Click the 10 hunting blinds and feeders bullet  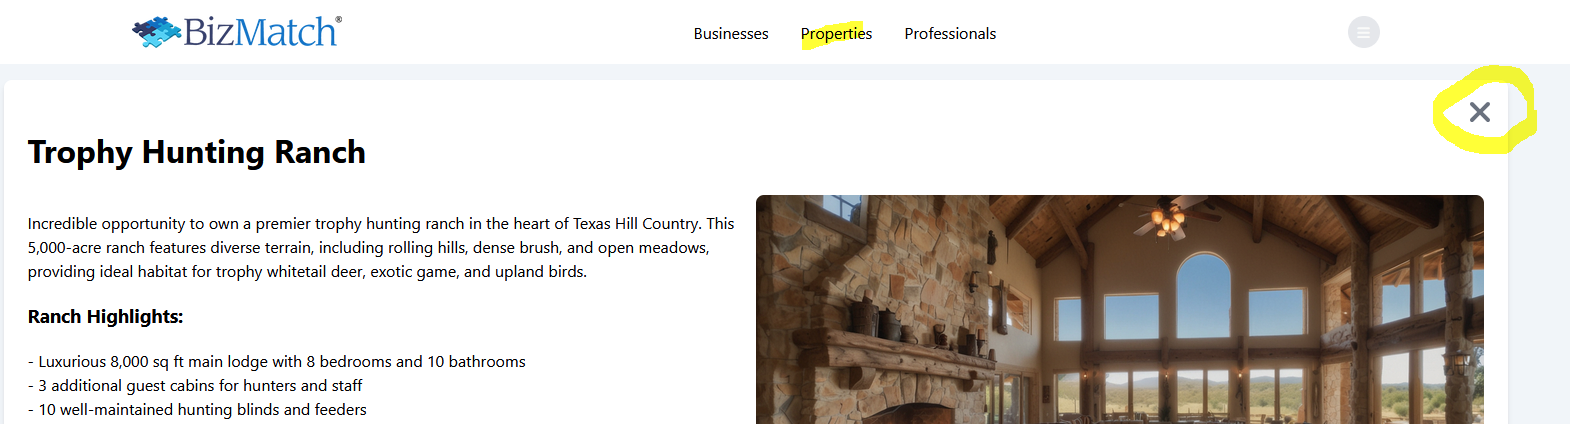[197, 410]
